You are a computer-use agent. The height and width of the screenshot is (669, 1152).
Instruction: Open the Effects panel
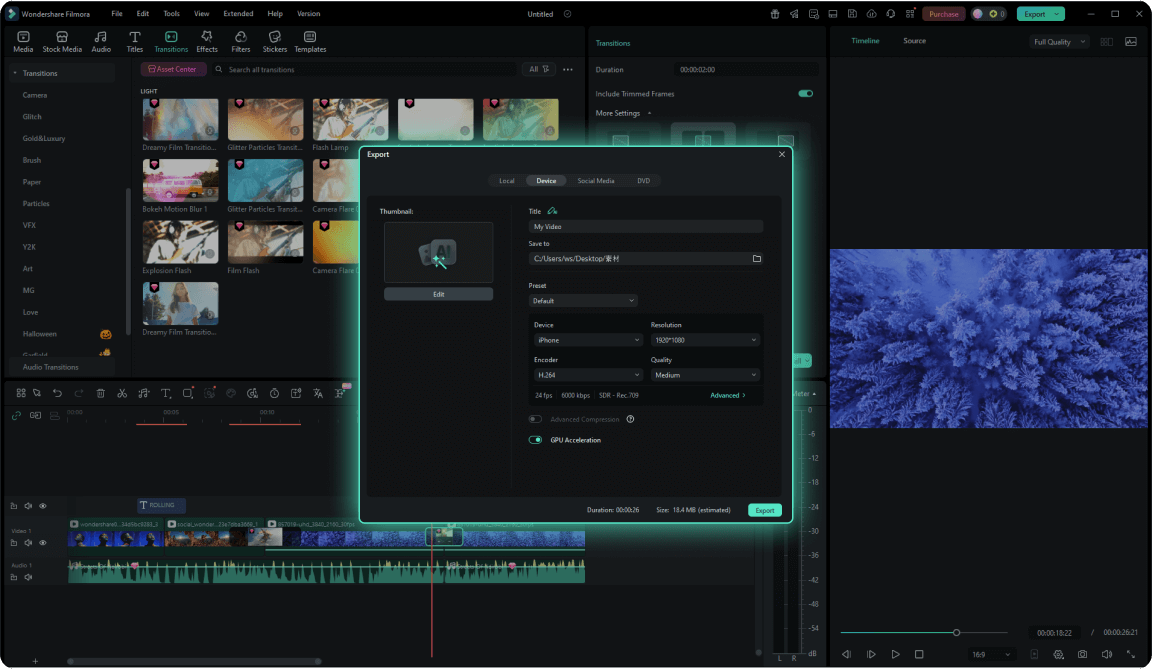[206, 40]
